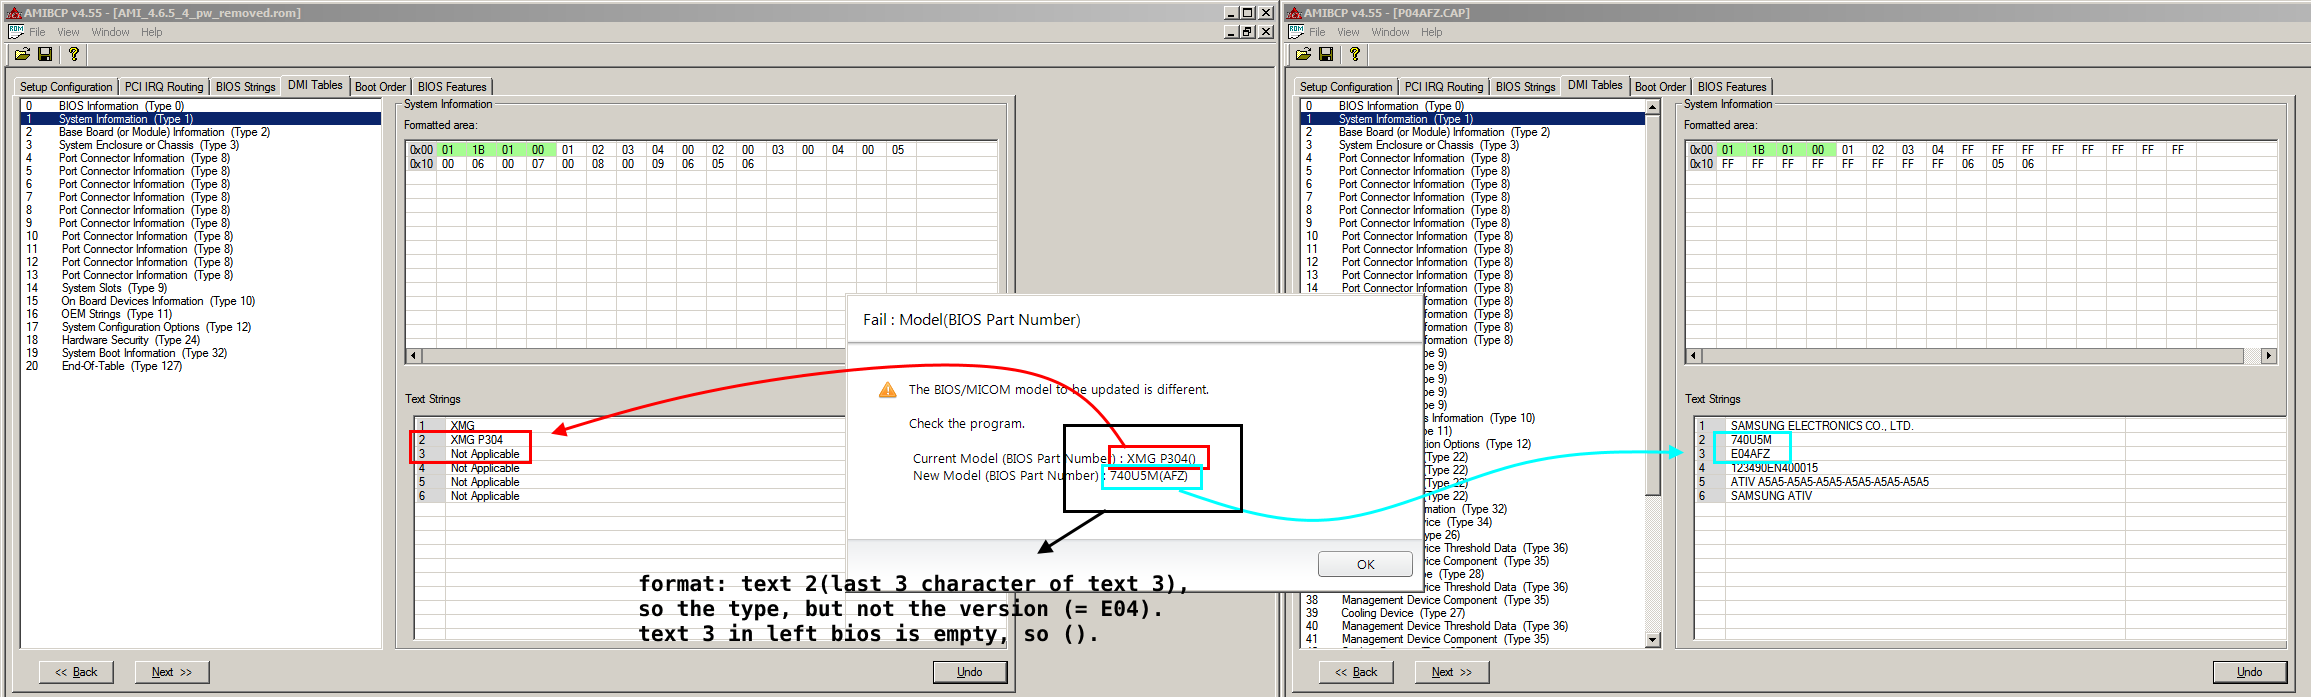Switch to Setup Configuration tab, right window
Viewport: 2311px width, 697px height.
(1346, 87)
